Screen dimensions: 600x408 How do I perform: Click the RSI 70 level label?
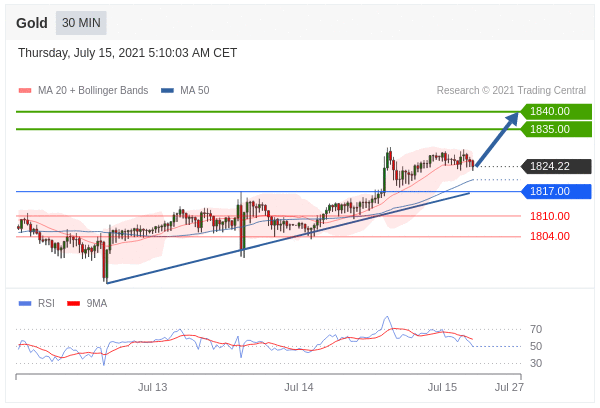pos(536,329)
